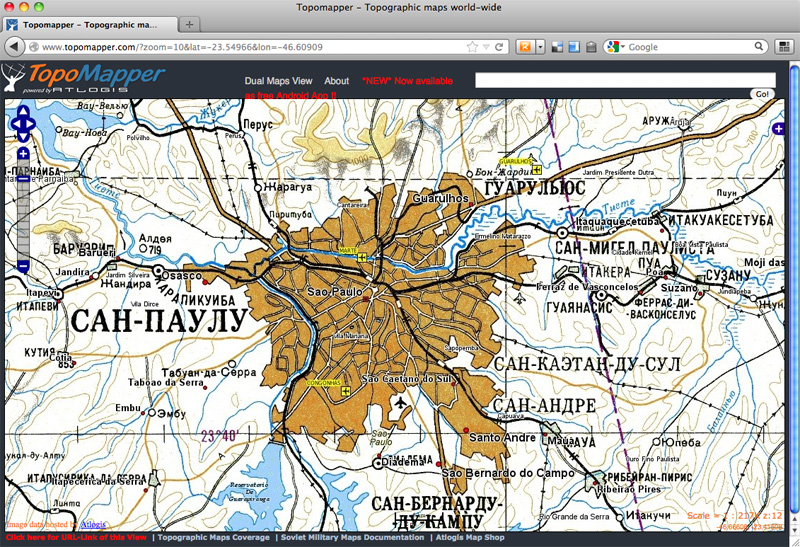800x547 pixels.
Task: Open the About page link
Action: point(337,81)
